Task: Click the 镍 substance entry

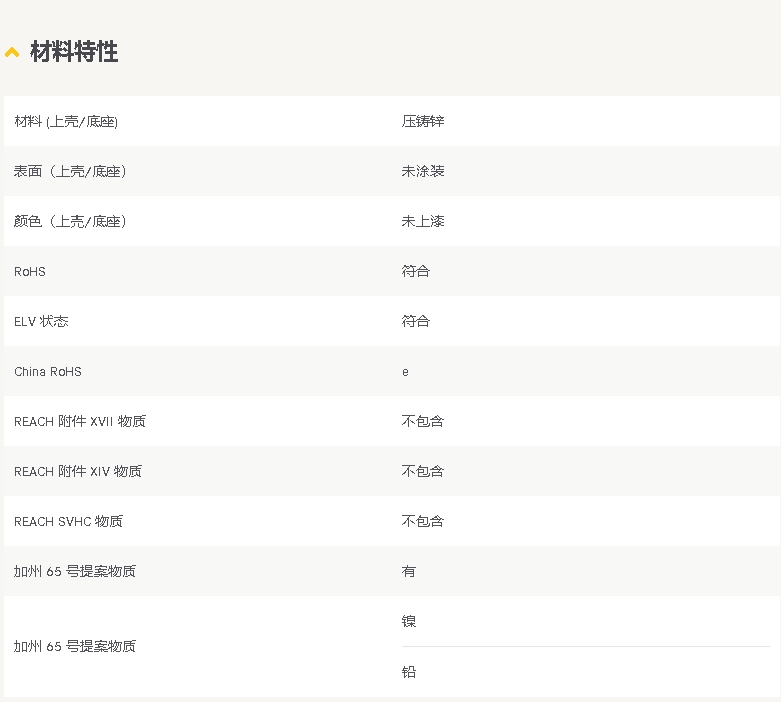Action: [409, 621]
